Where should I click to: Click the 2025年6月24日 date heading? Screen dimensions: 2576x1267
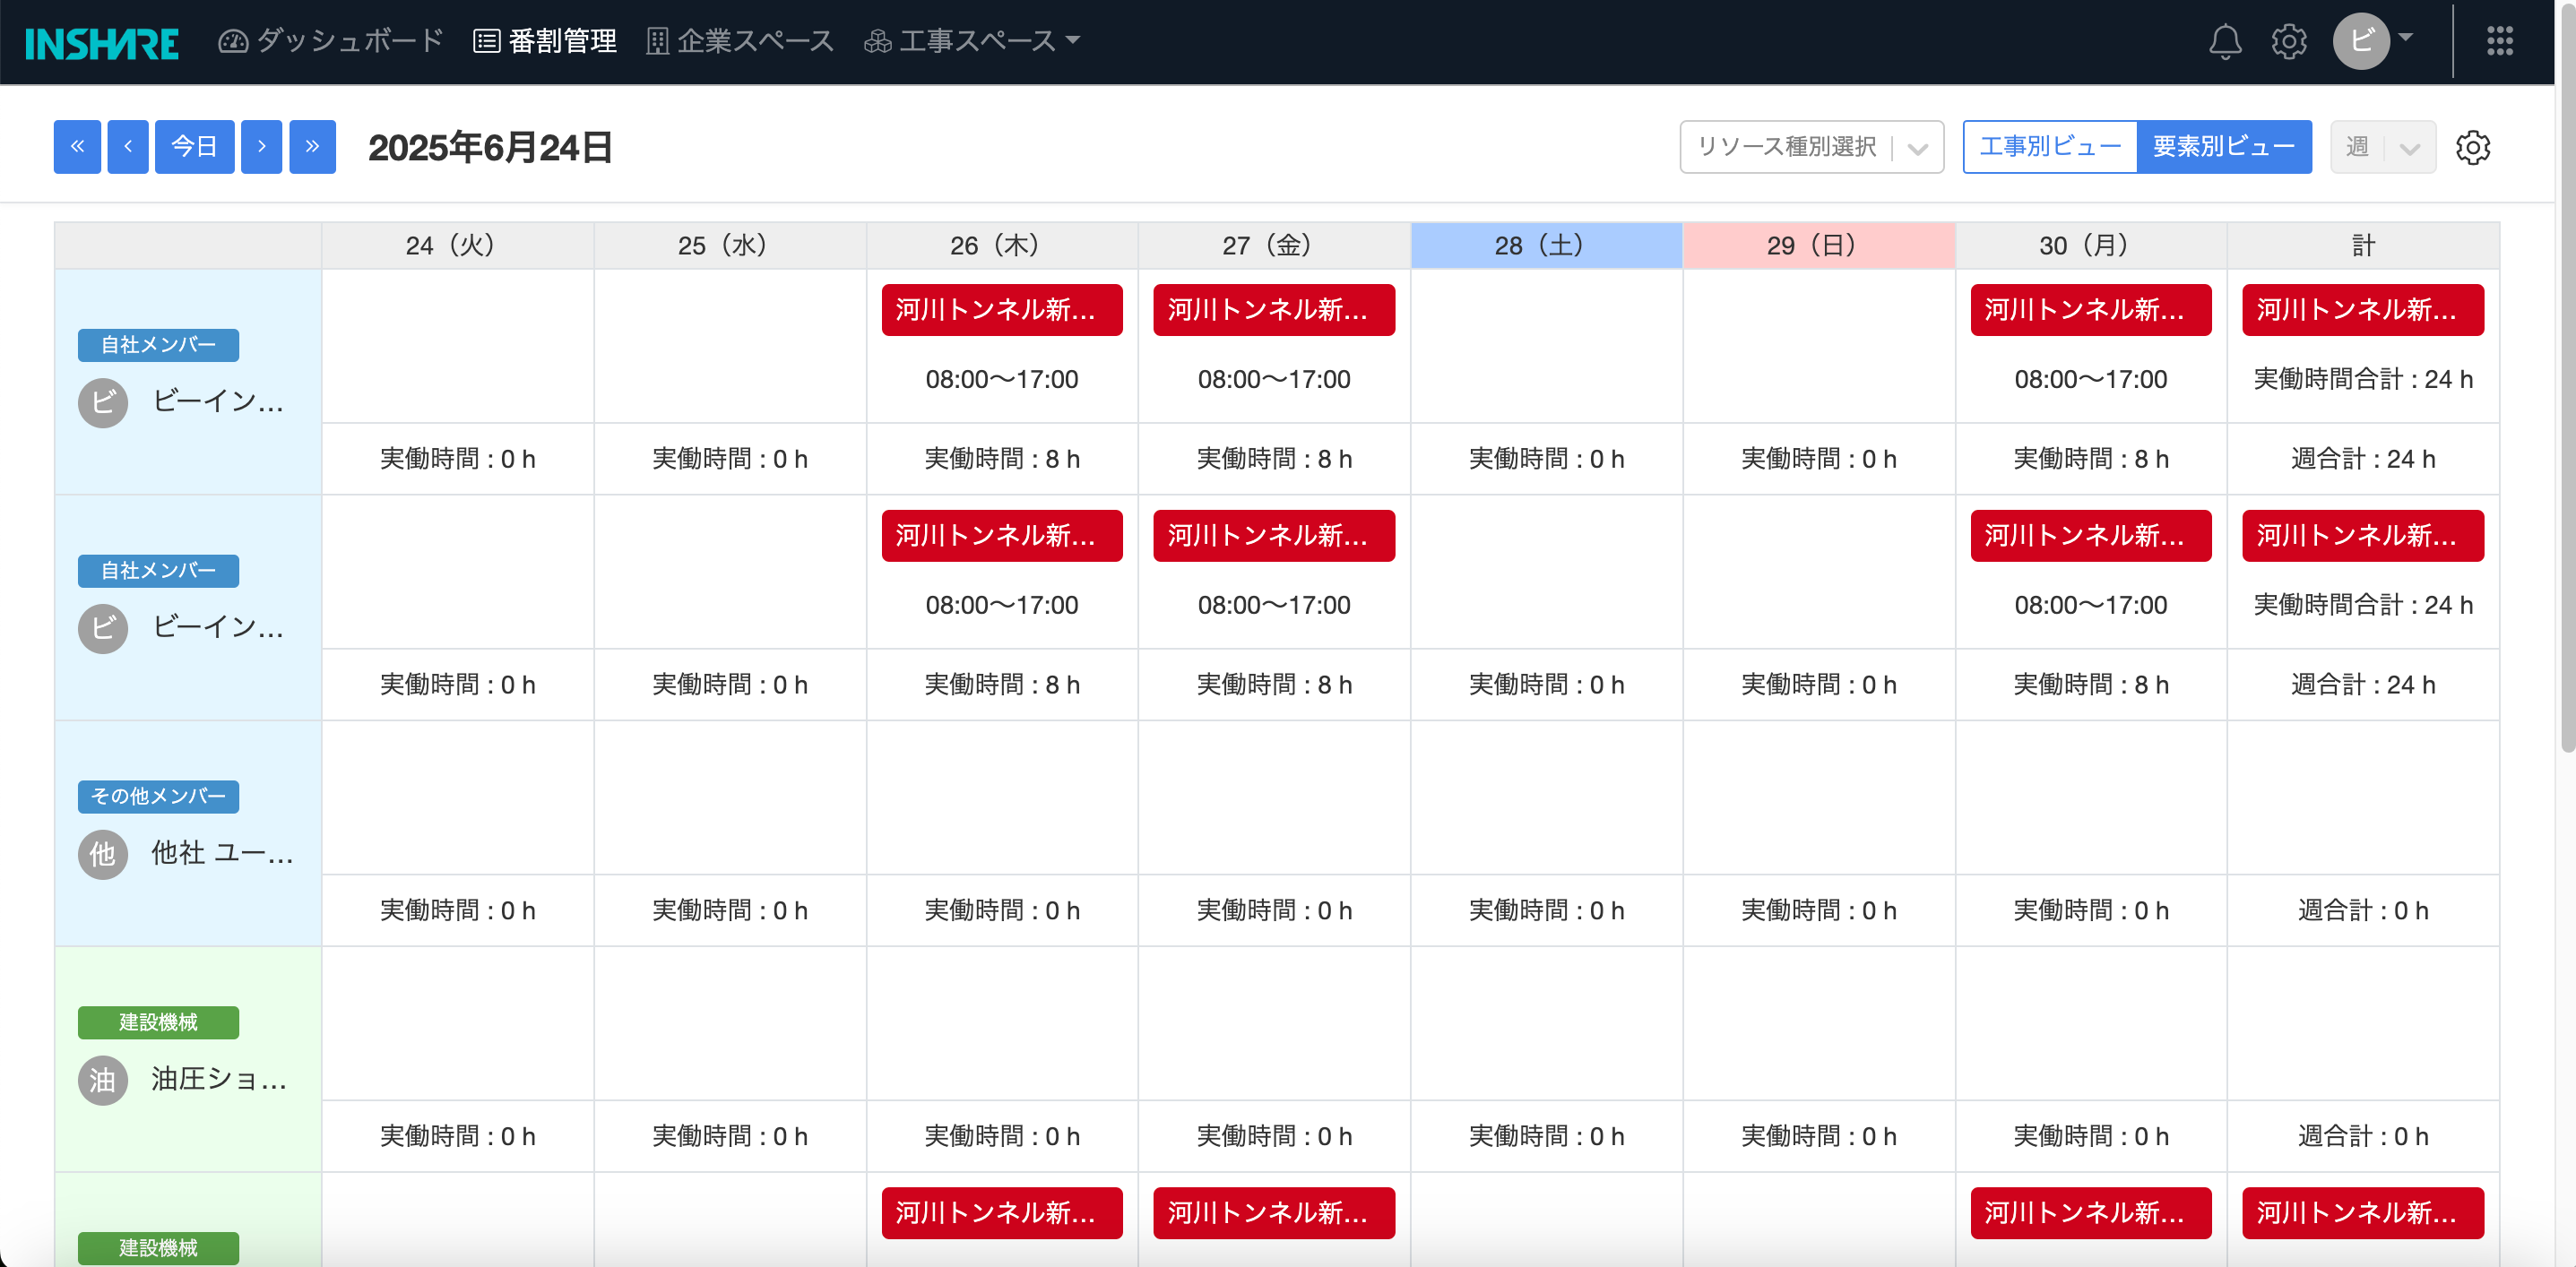point(490,148)
